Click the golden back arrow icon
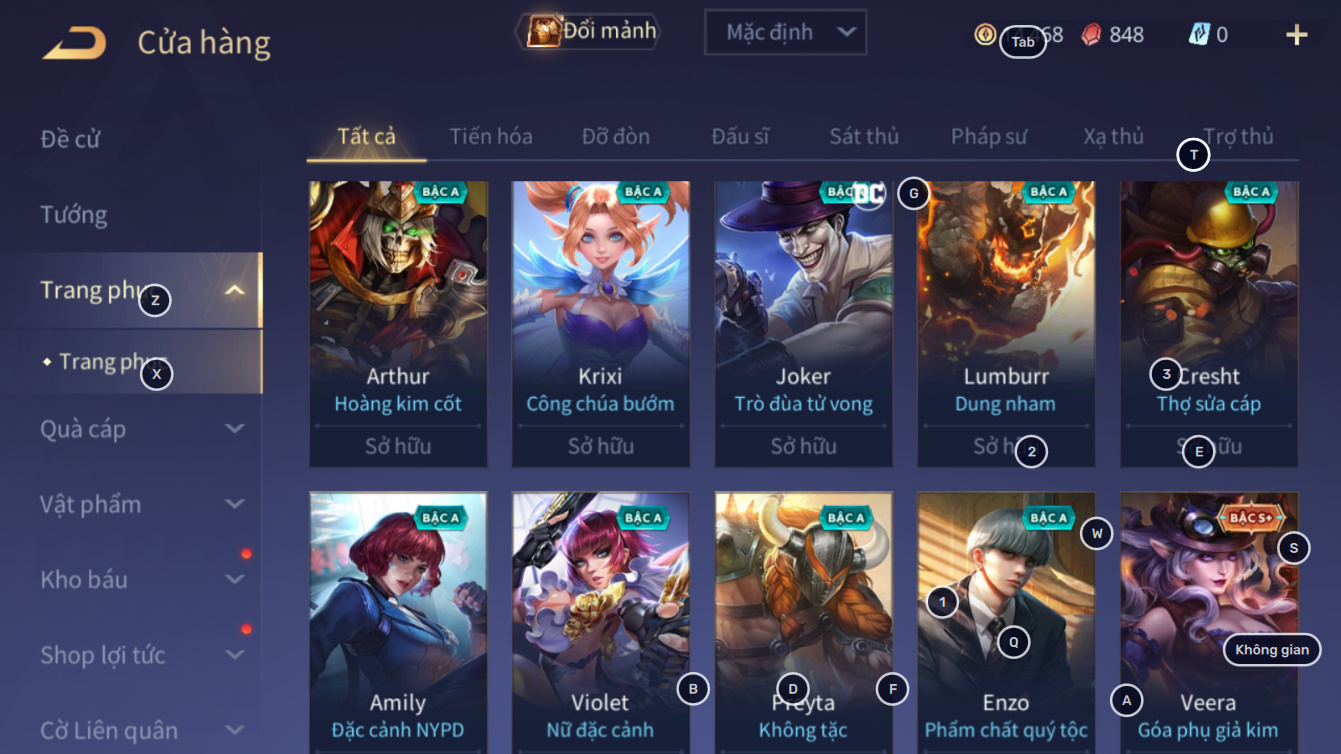 coord(74,43)
